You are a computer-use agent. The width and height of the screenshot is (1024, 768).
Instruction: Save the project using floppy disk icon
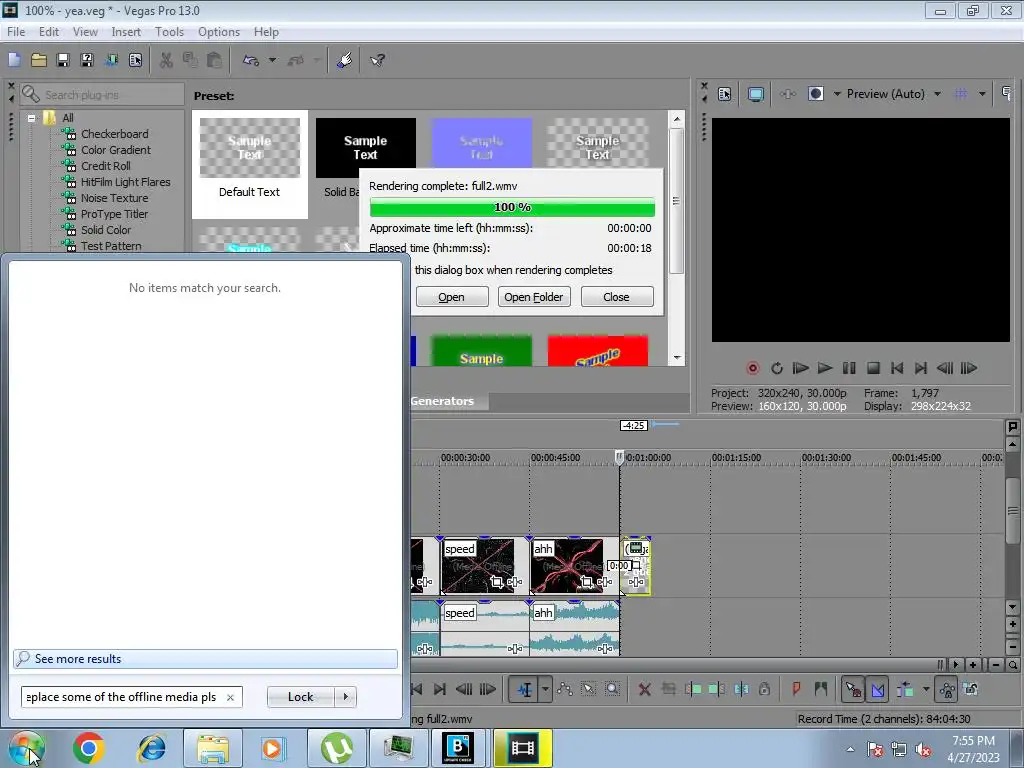(63, 61)
